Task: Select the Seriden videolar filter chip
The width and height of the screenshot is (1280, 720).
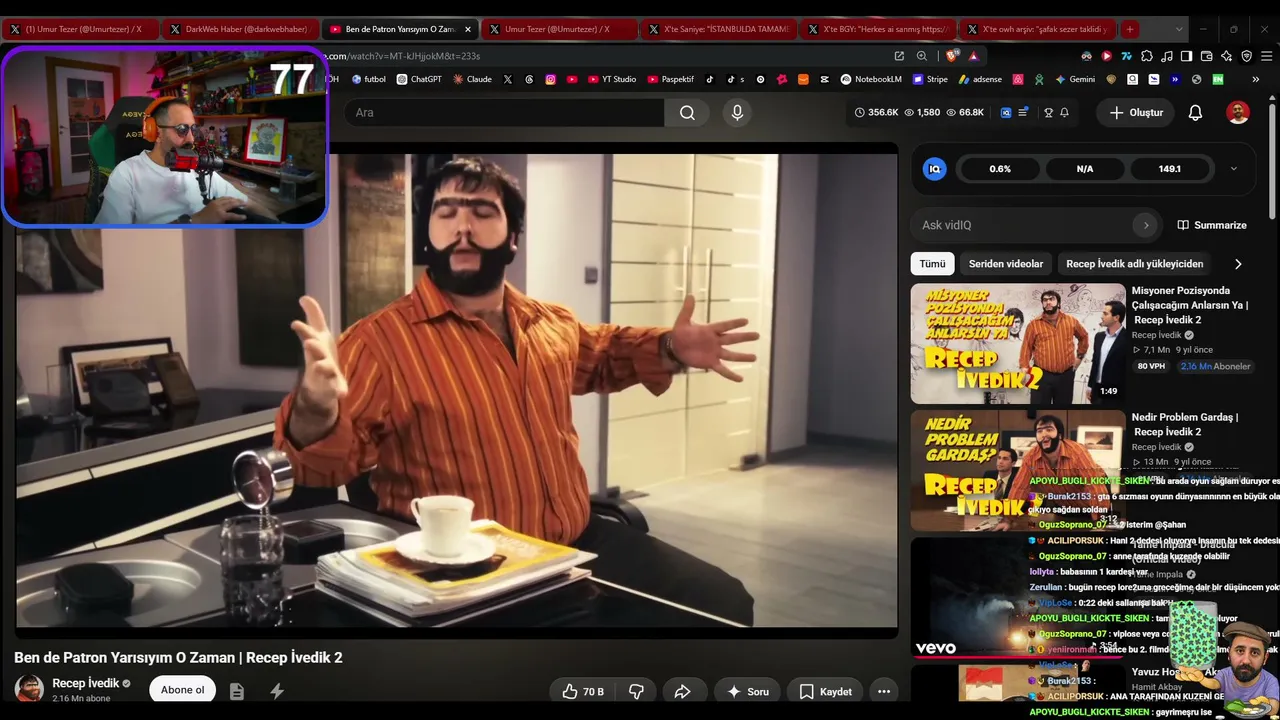Action: [x=1006, y=264]
